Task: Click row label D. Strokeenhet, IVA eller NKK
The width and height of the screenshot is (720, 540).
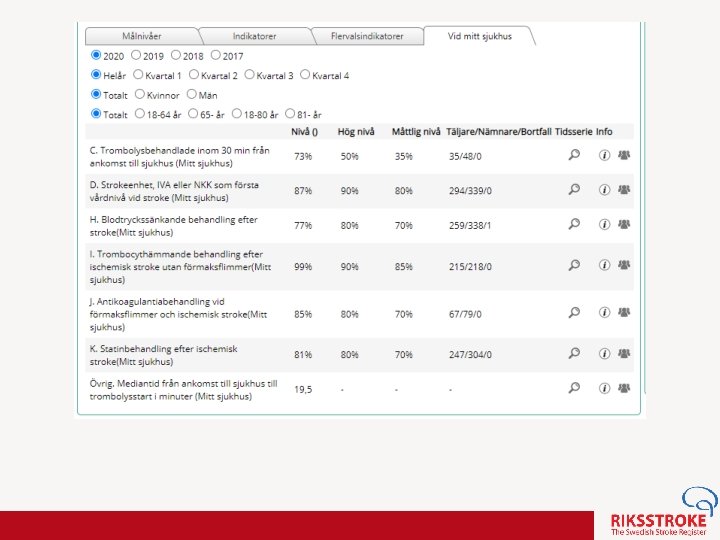Action: [174, 191]
